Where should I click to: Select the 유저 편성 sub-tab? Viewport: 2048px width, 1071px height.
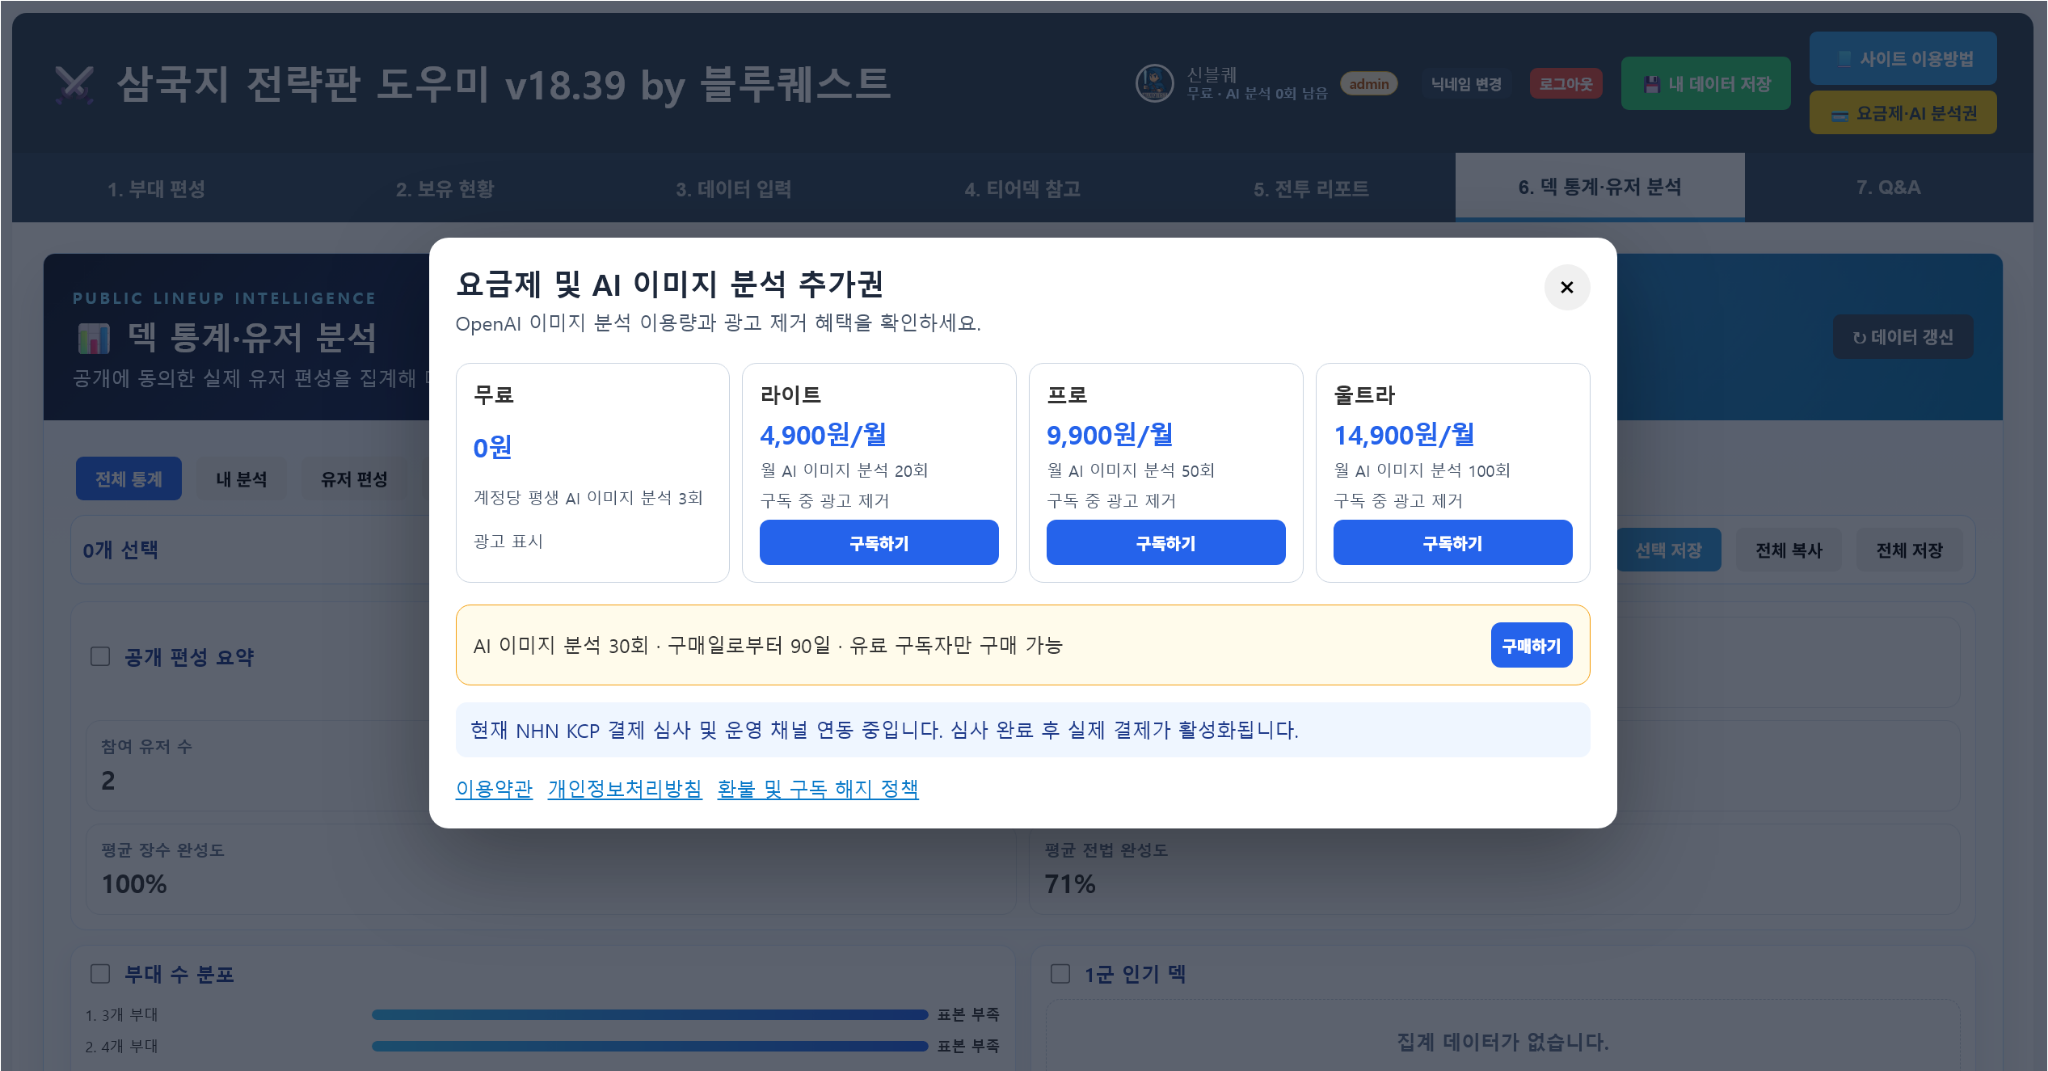point(354,479)
